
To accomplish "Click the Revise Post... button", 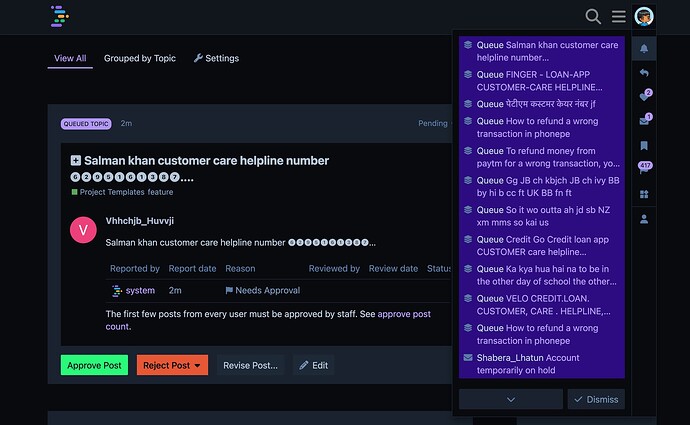I will (250, 365).
